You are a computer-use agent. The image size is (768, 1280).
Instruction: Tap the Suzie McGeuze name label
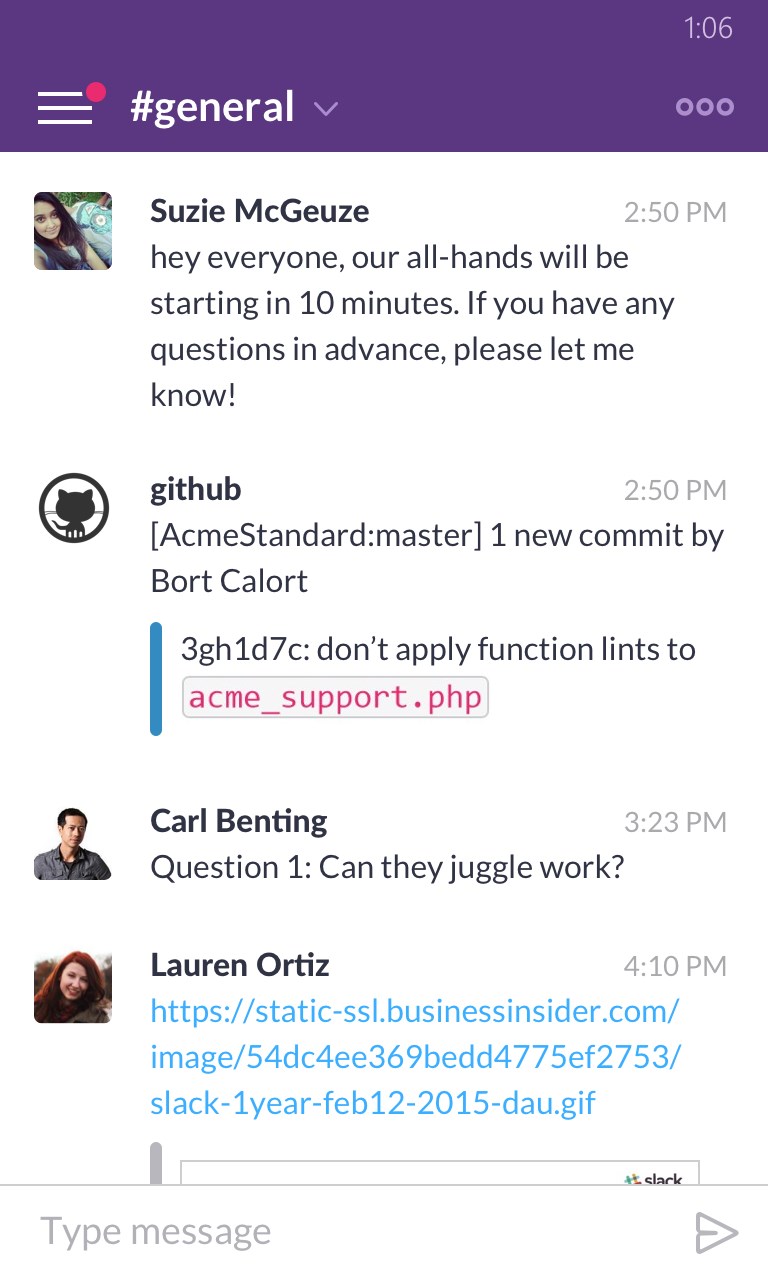(259, 211)
